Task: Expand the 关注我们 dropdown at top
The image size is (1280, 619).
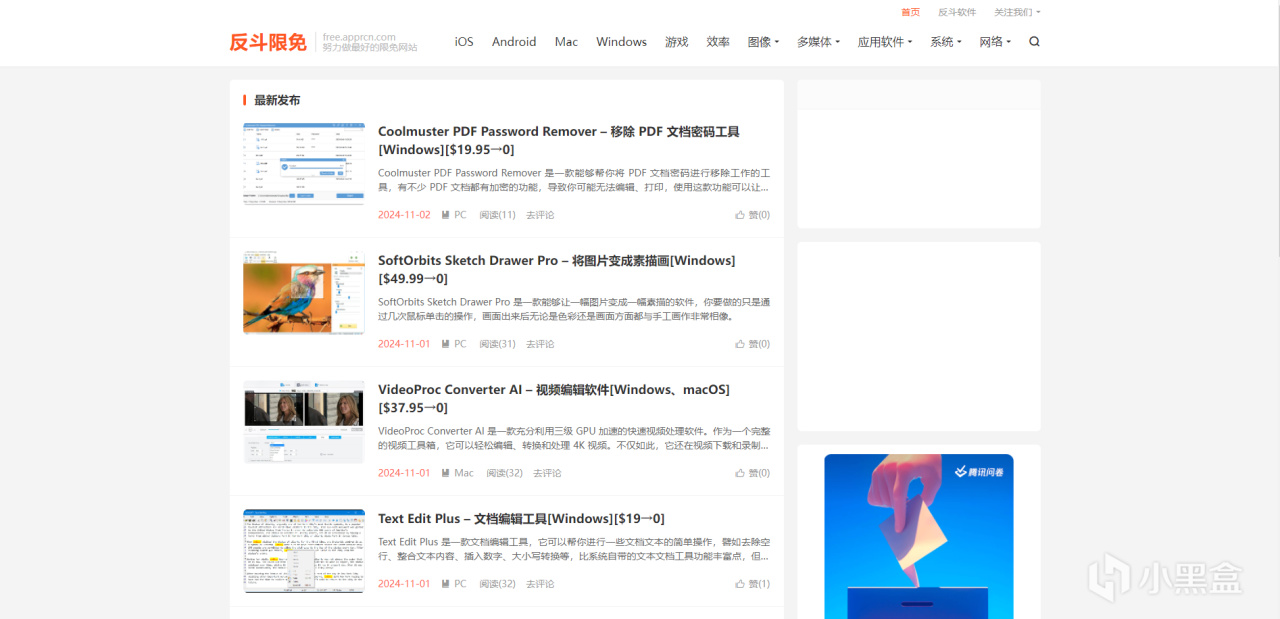Action: (1017, 12)
